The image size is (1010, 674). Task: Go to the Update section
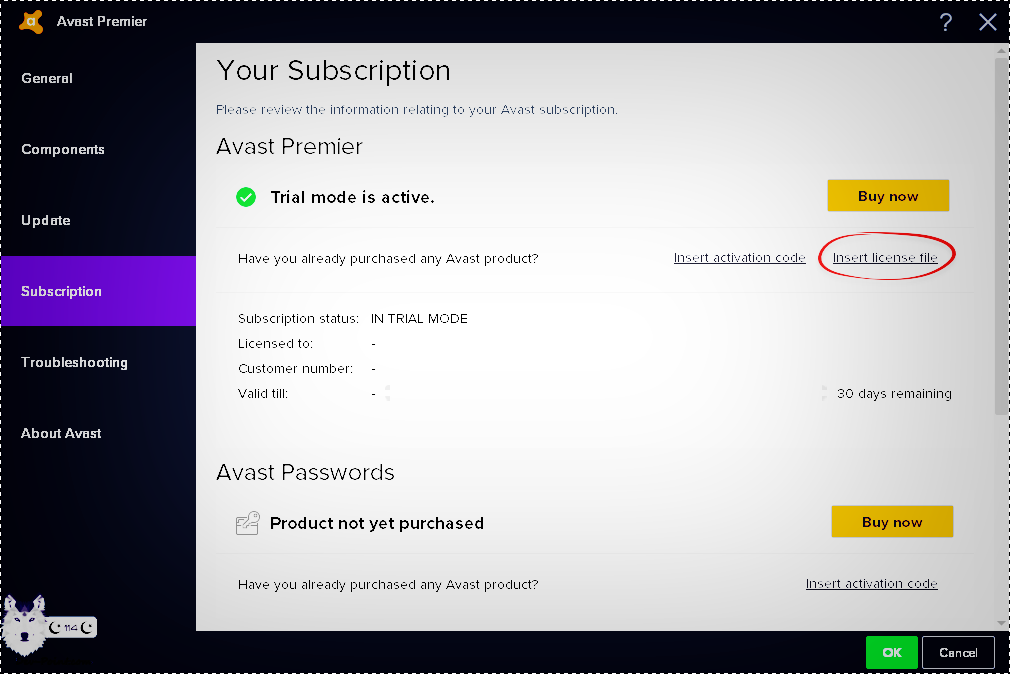tap(46, 220)
